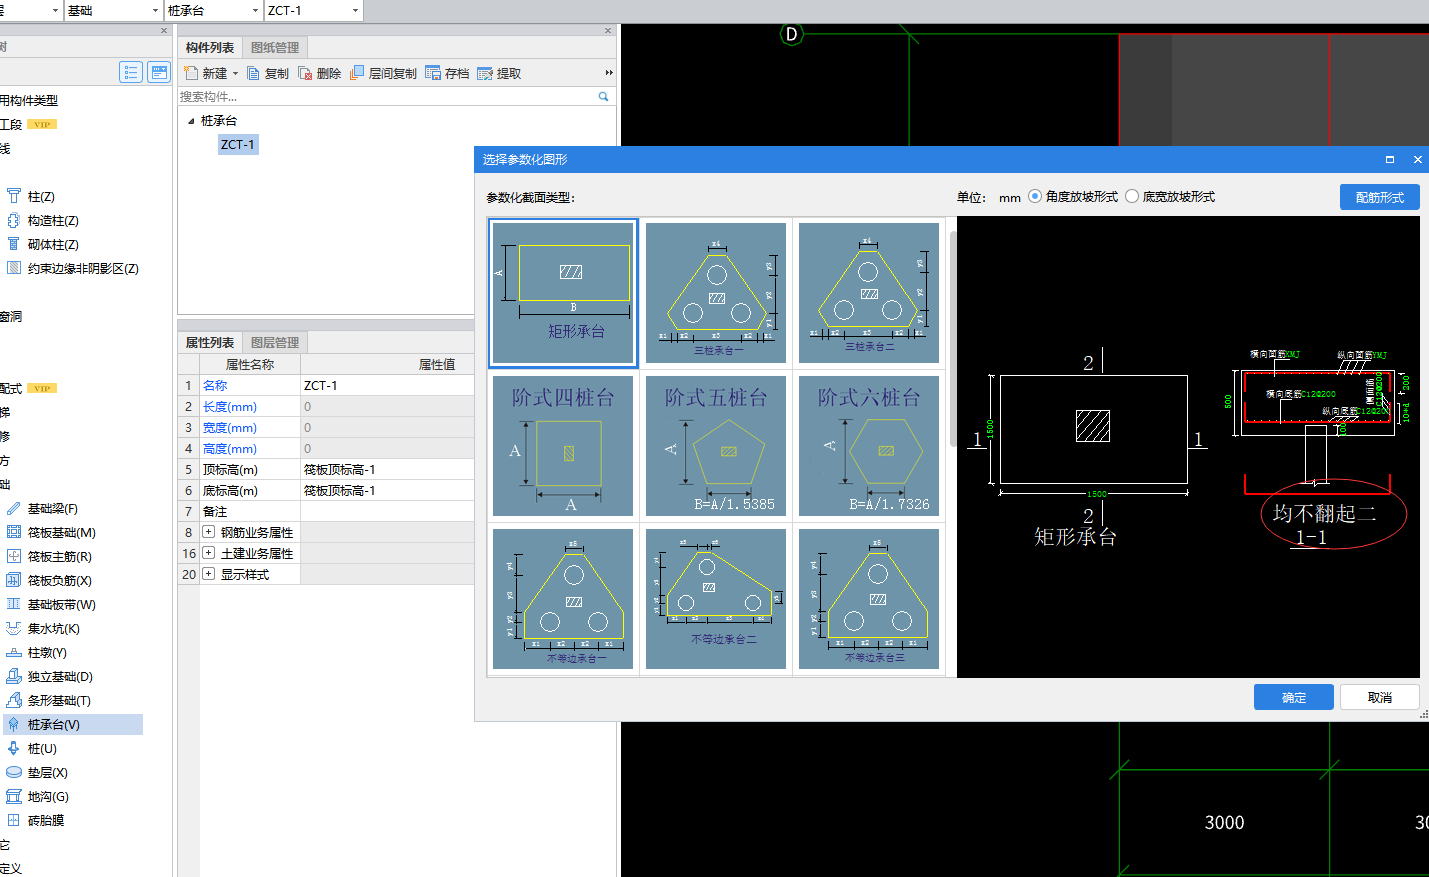Select ZCT-1 in component tree

click(x=238, y=145)
